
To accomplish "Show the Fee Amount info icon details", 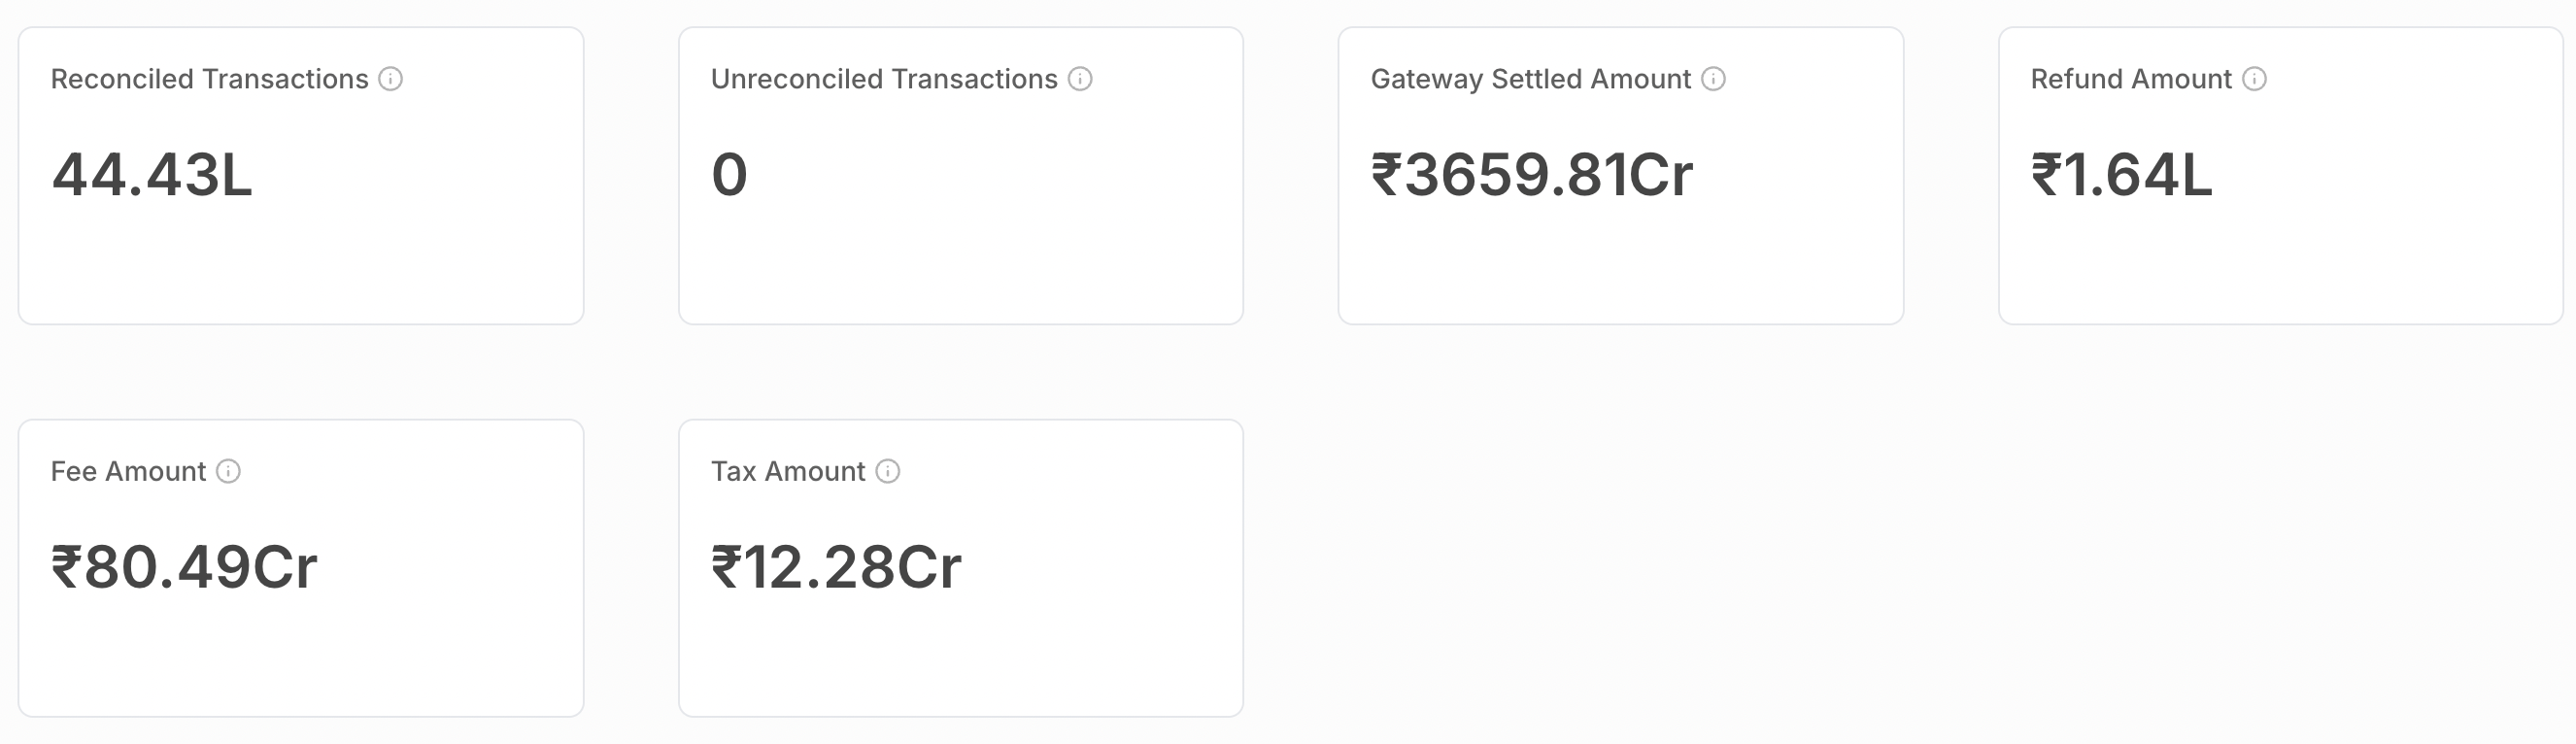I will [228, 471].
